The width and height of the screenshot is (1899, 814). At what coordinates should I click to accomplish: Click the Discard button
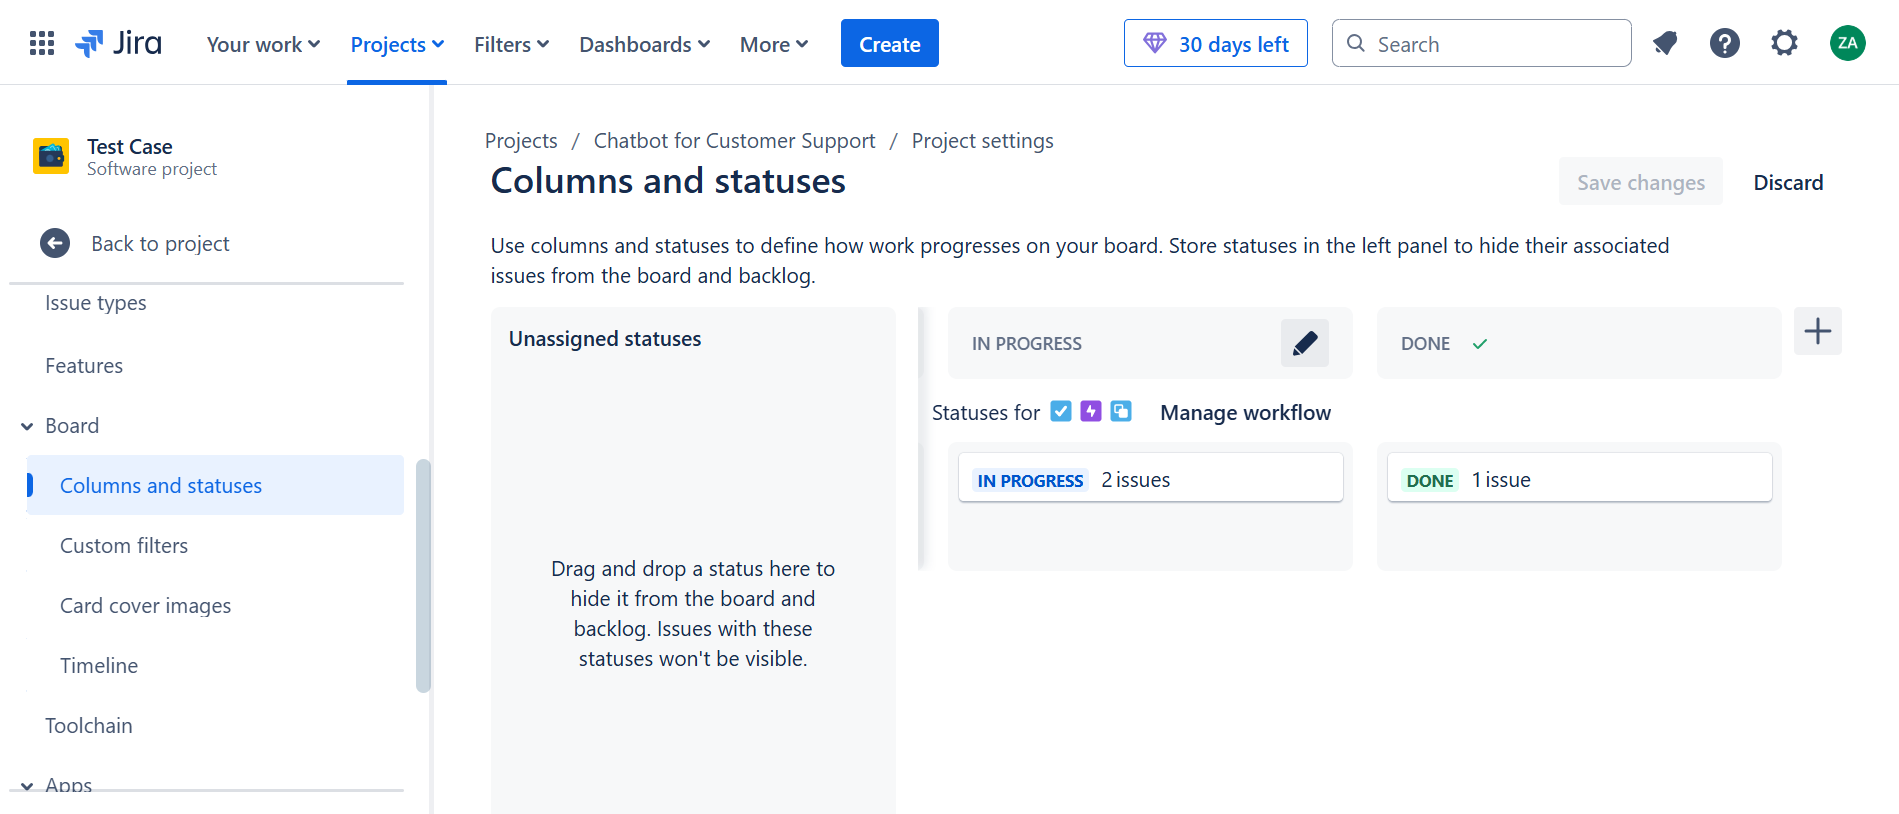[x=1788, y=182]
